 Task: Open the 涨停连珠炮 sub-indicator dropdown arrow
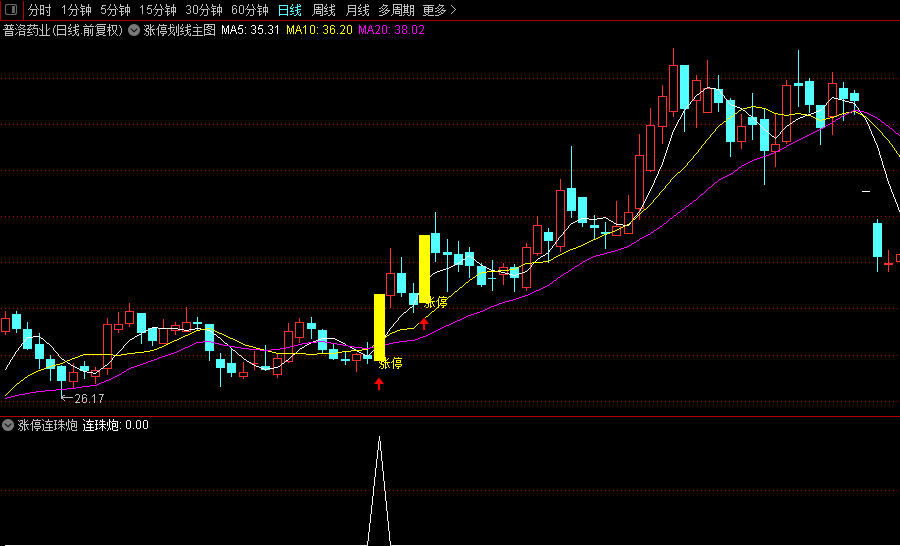pyautogui.click(x=8, y=425)
